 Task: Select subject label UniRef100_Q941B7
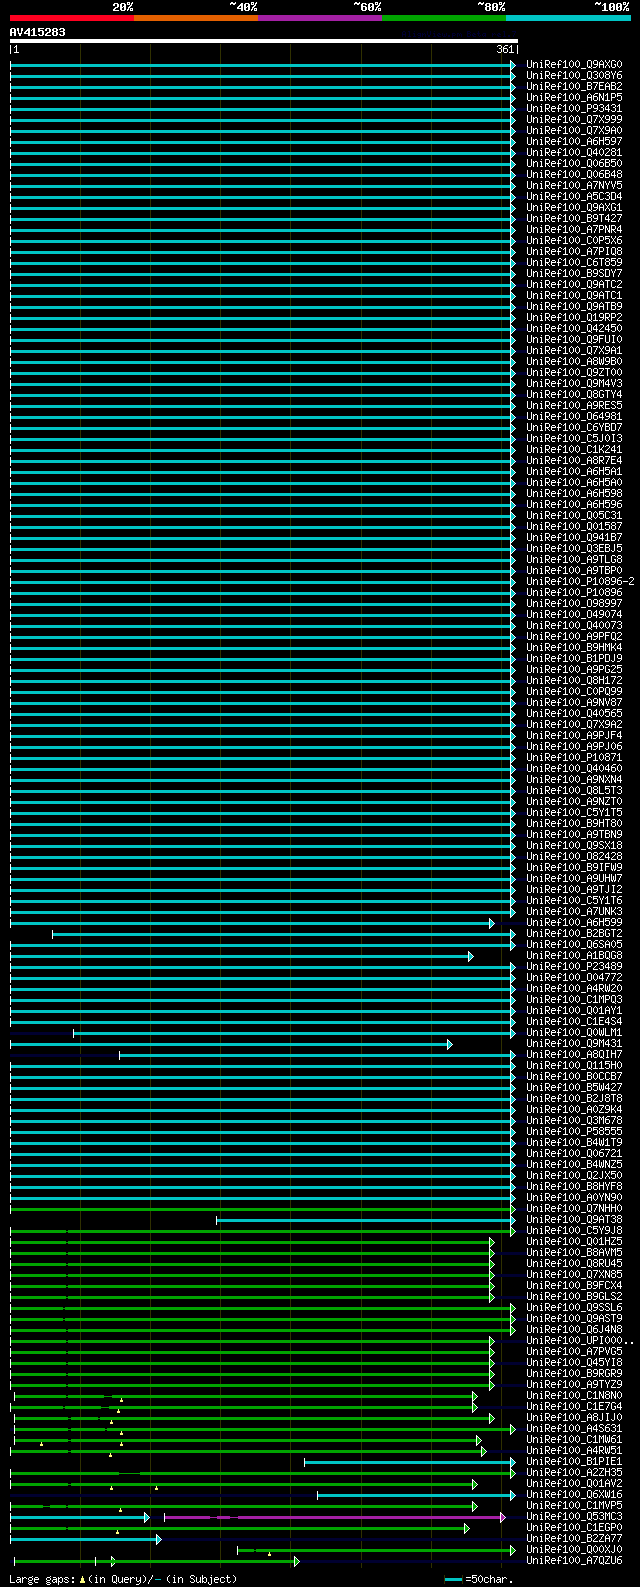[x=574, y=537]
